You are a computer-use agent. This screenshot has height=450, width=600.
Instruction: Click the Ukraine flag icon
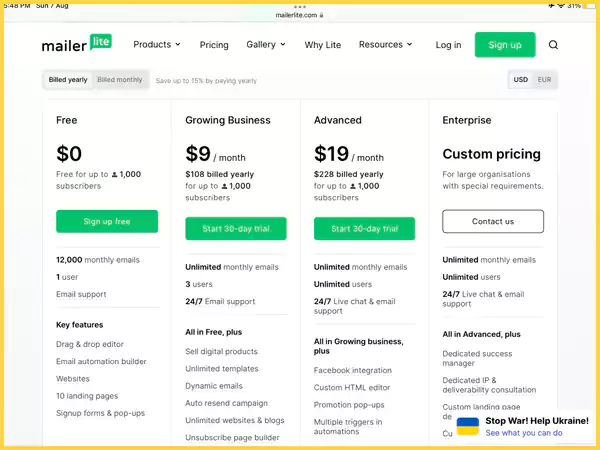tap(468, 426)
